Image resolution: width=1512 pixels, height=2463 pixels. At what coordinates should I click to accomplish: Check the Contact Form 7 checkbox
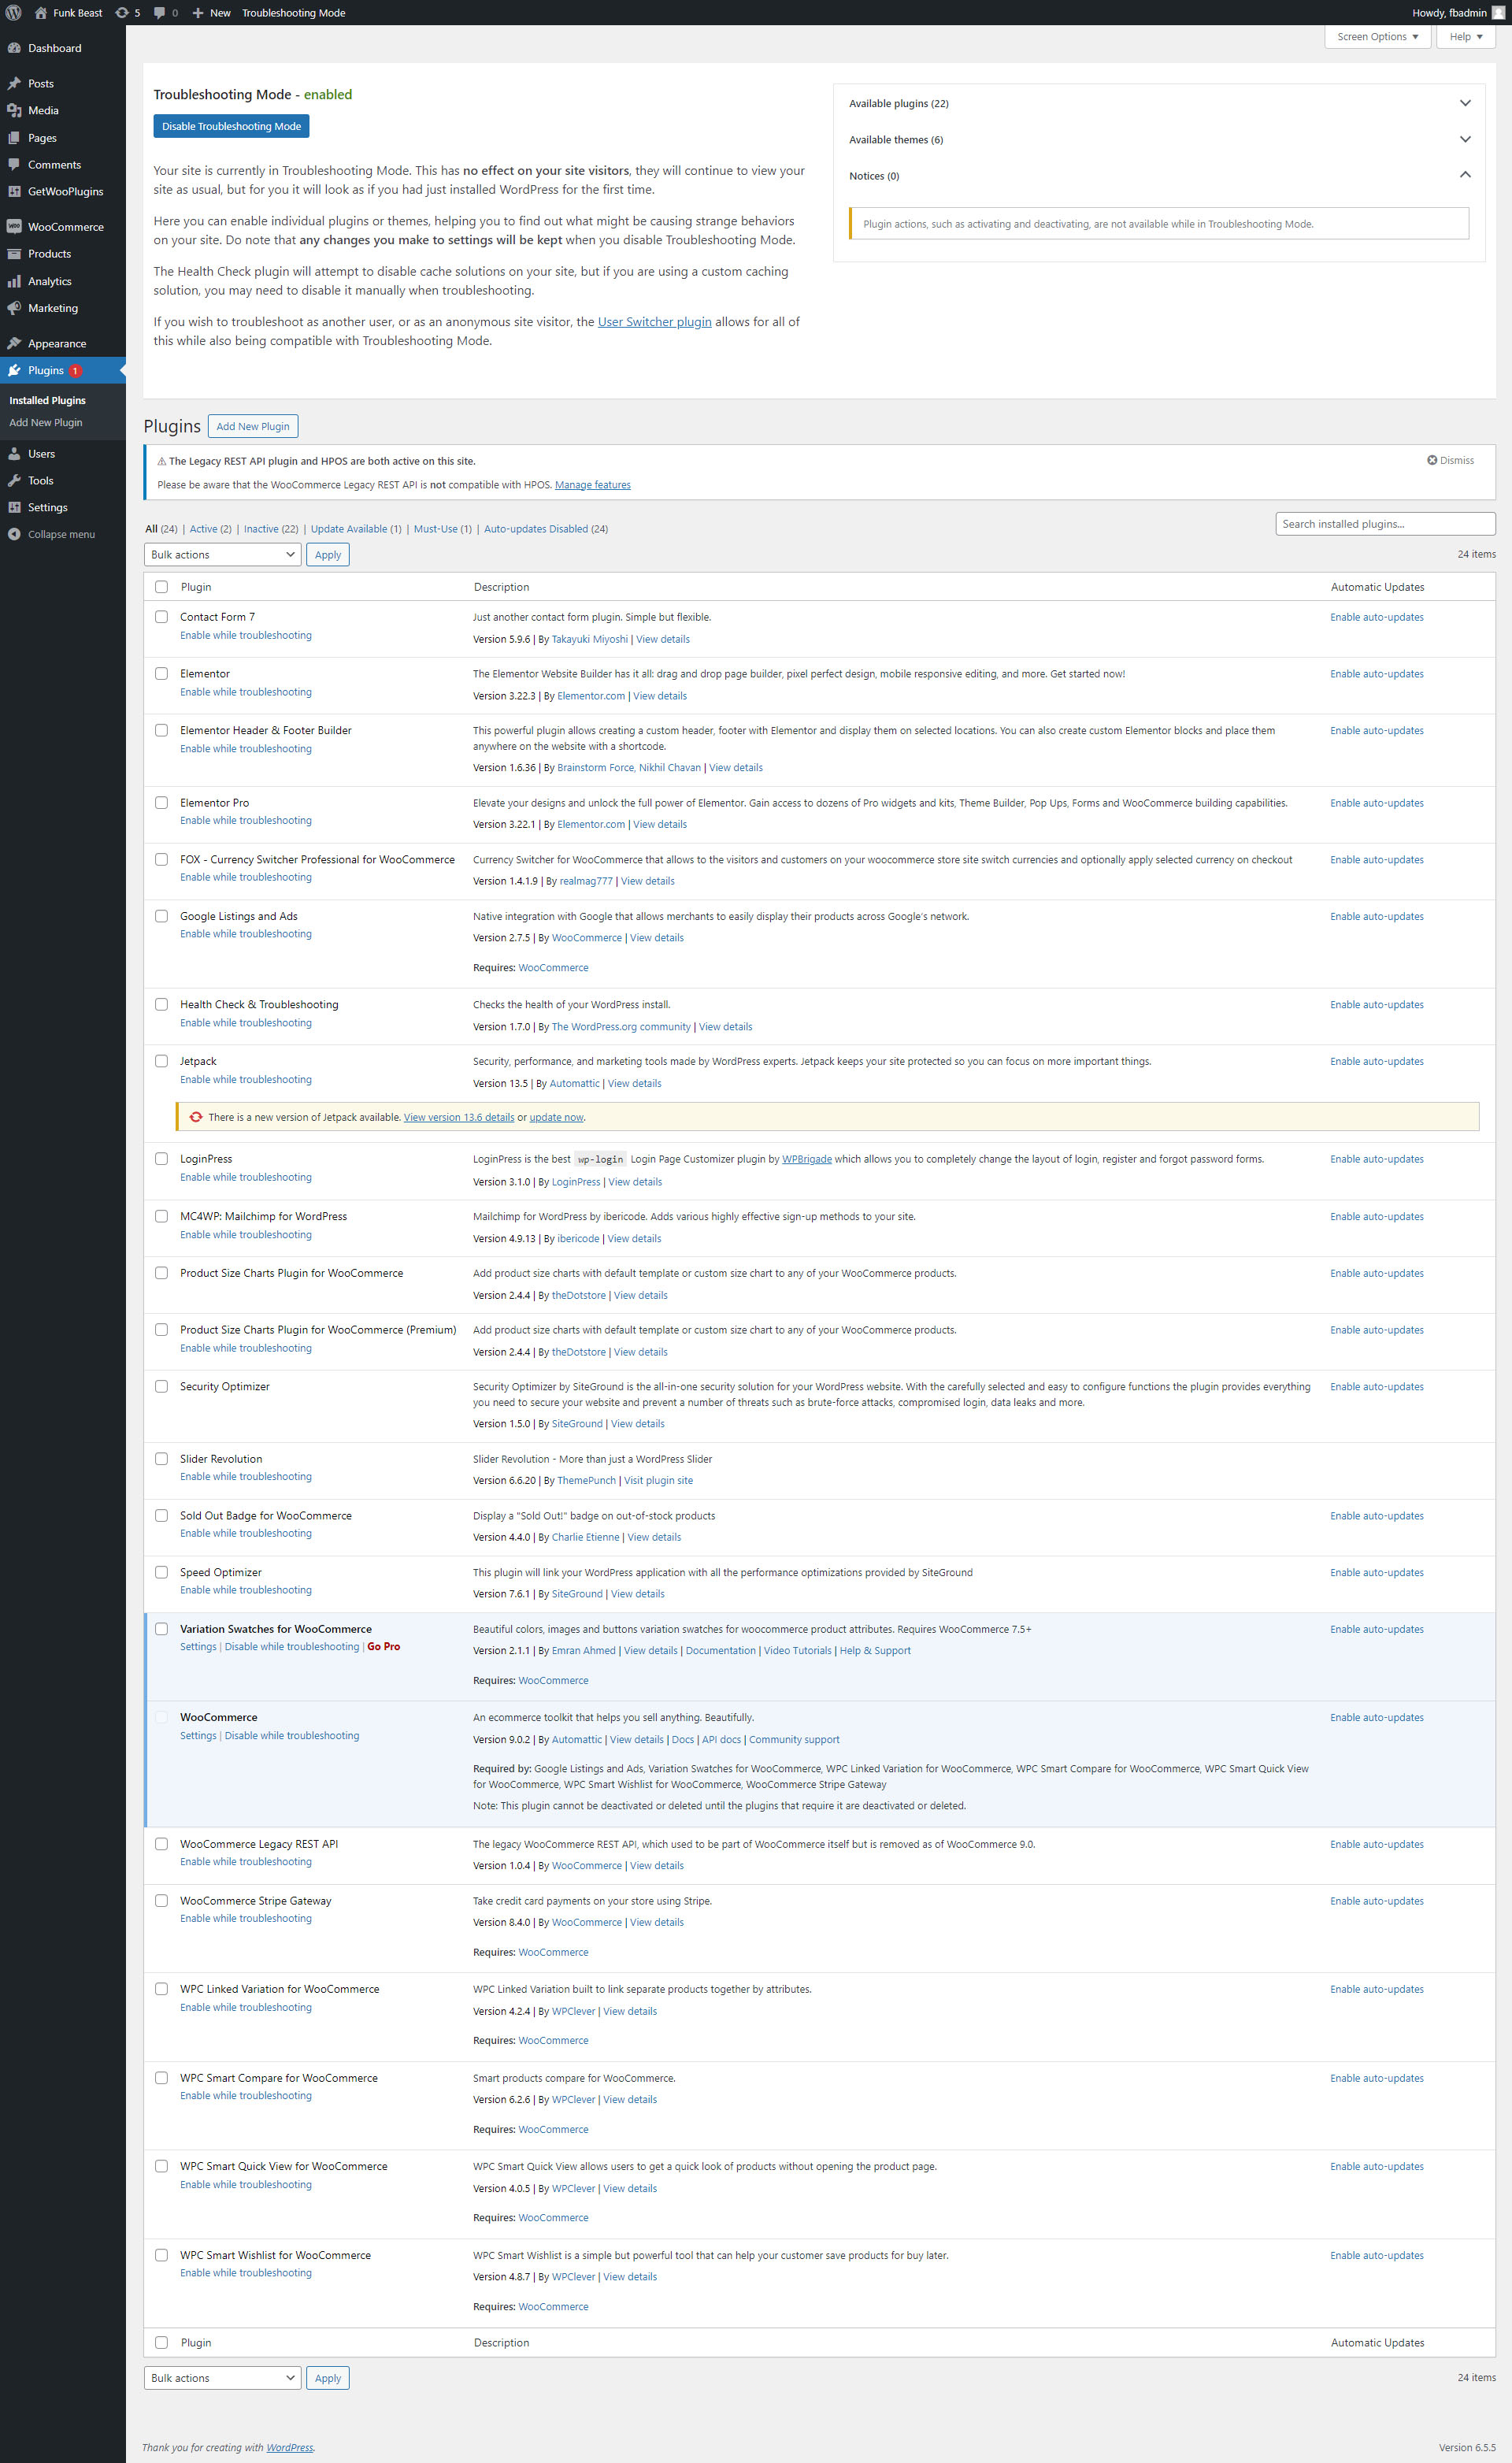point(161,617)
